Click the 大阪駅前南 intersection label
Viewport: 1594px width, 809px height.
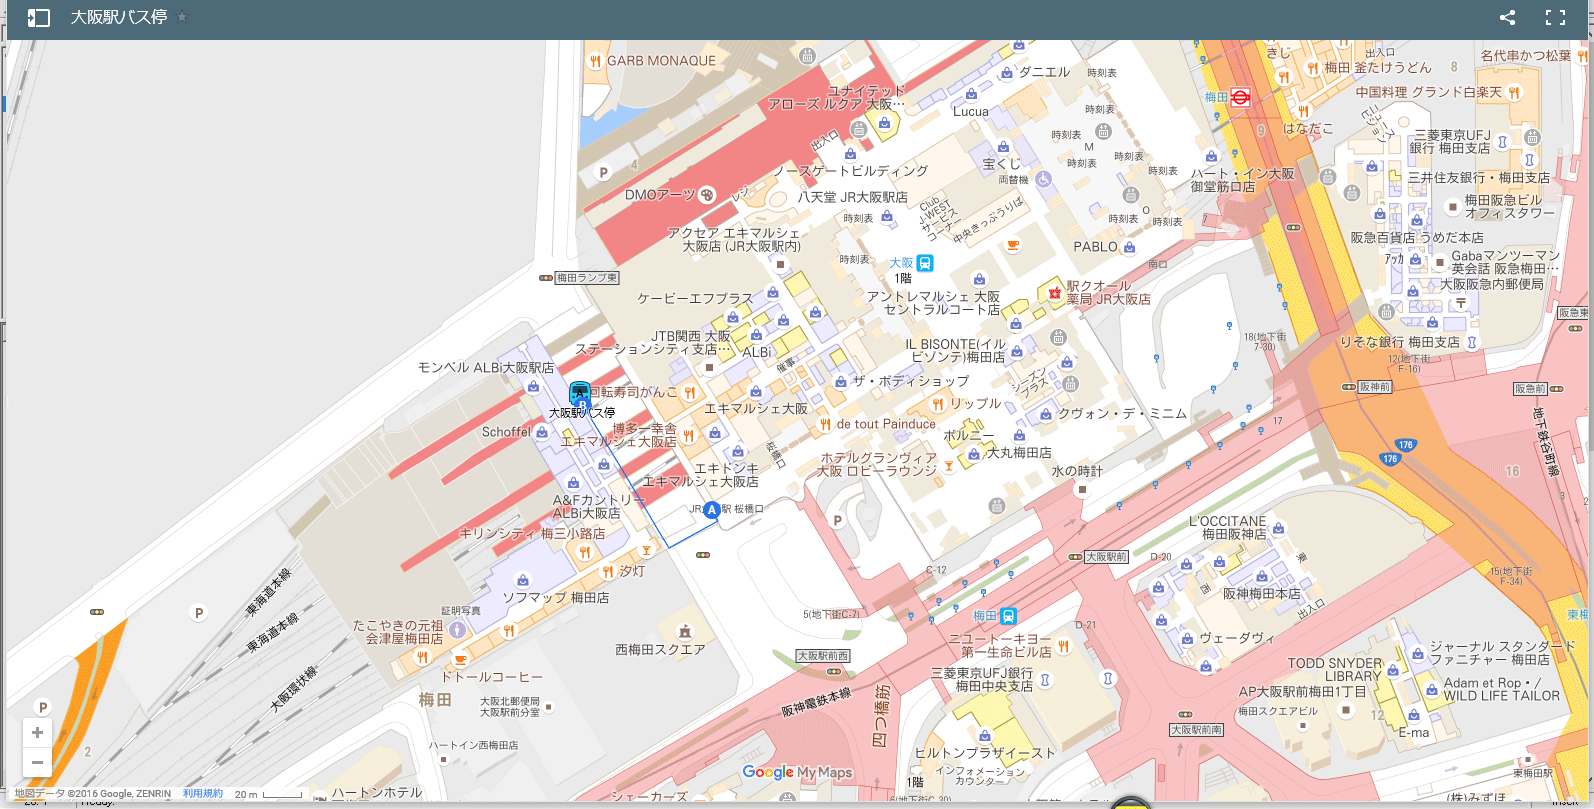[x=1197, y=730]
